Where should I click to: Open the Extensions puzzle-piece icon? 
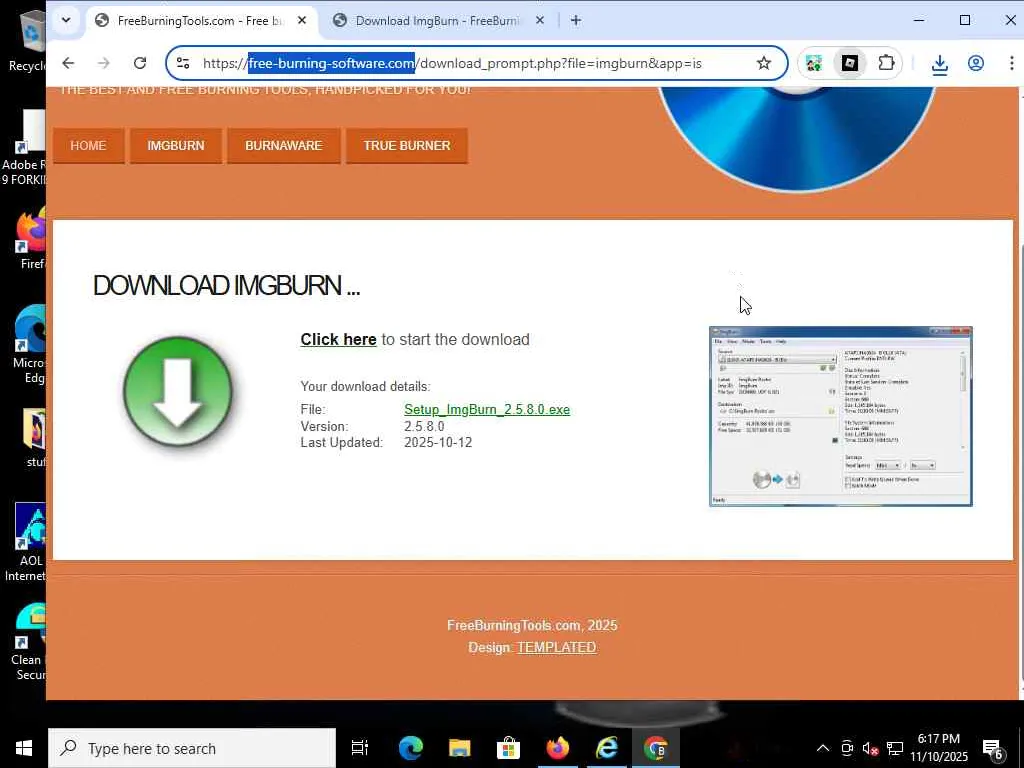pyautogui.click(x=886, y=63)
